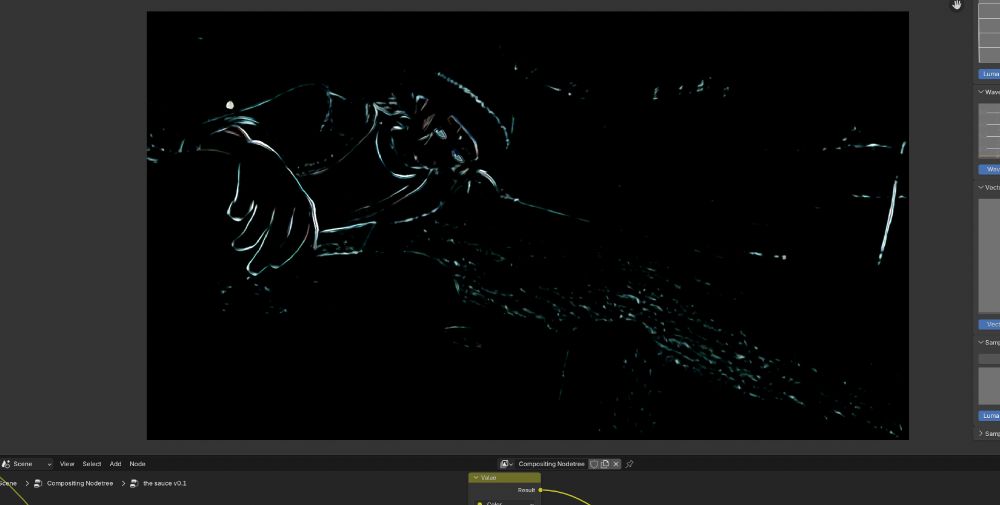Open the View menu in node editor
1000x505 pixels.
(x=67, y=464)
